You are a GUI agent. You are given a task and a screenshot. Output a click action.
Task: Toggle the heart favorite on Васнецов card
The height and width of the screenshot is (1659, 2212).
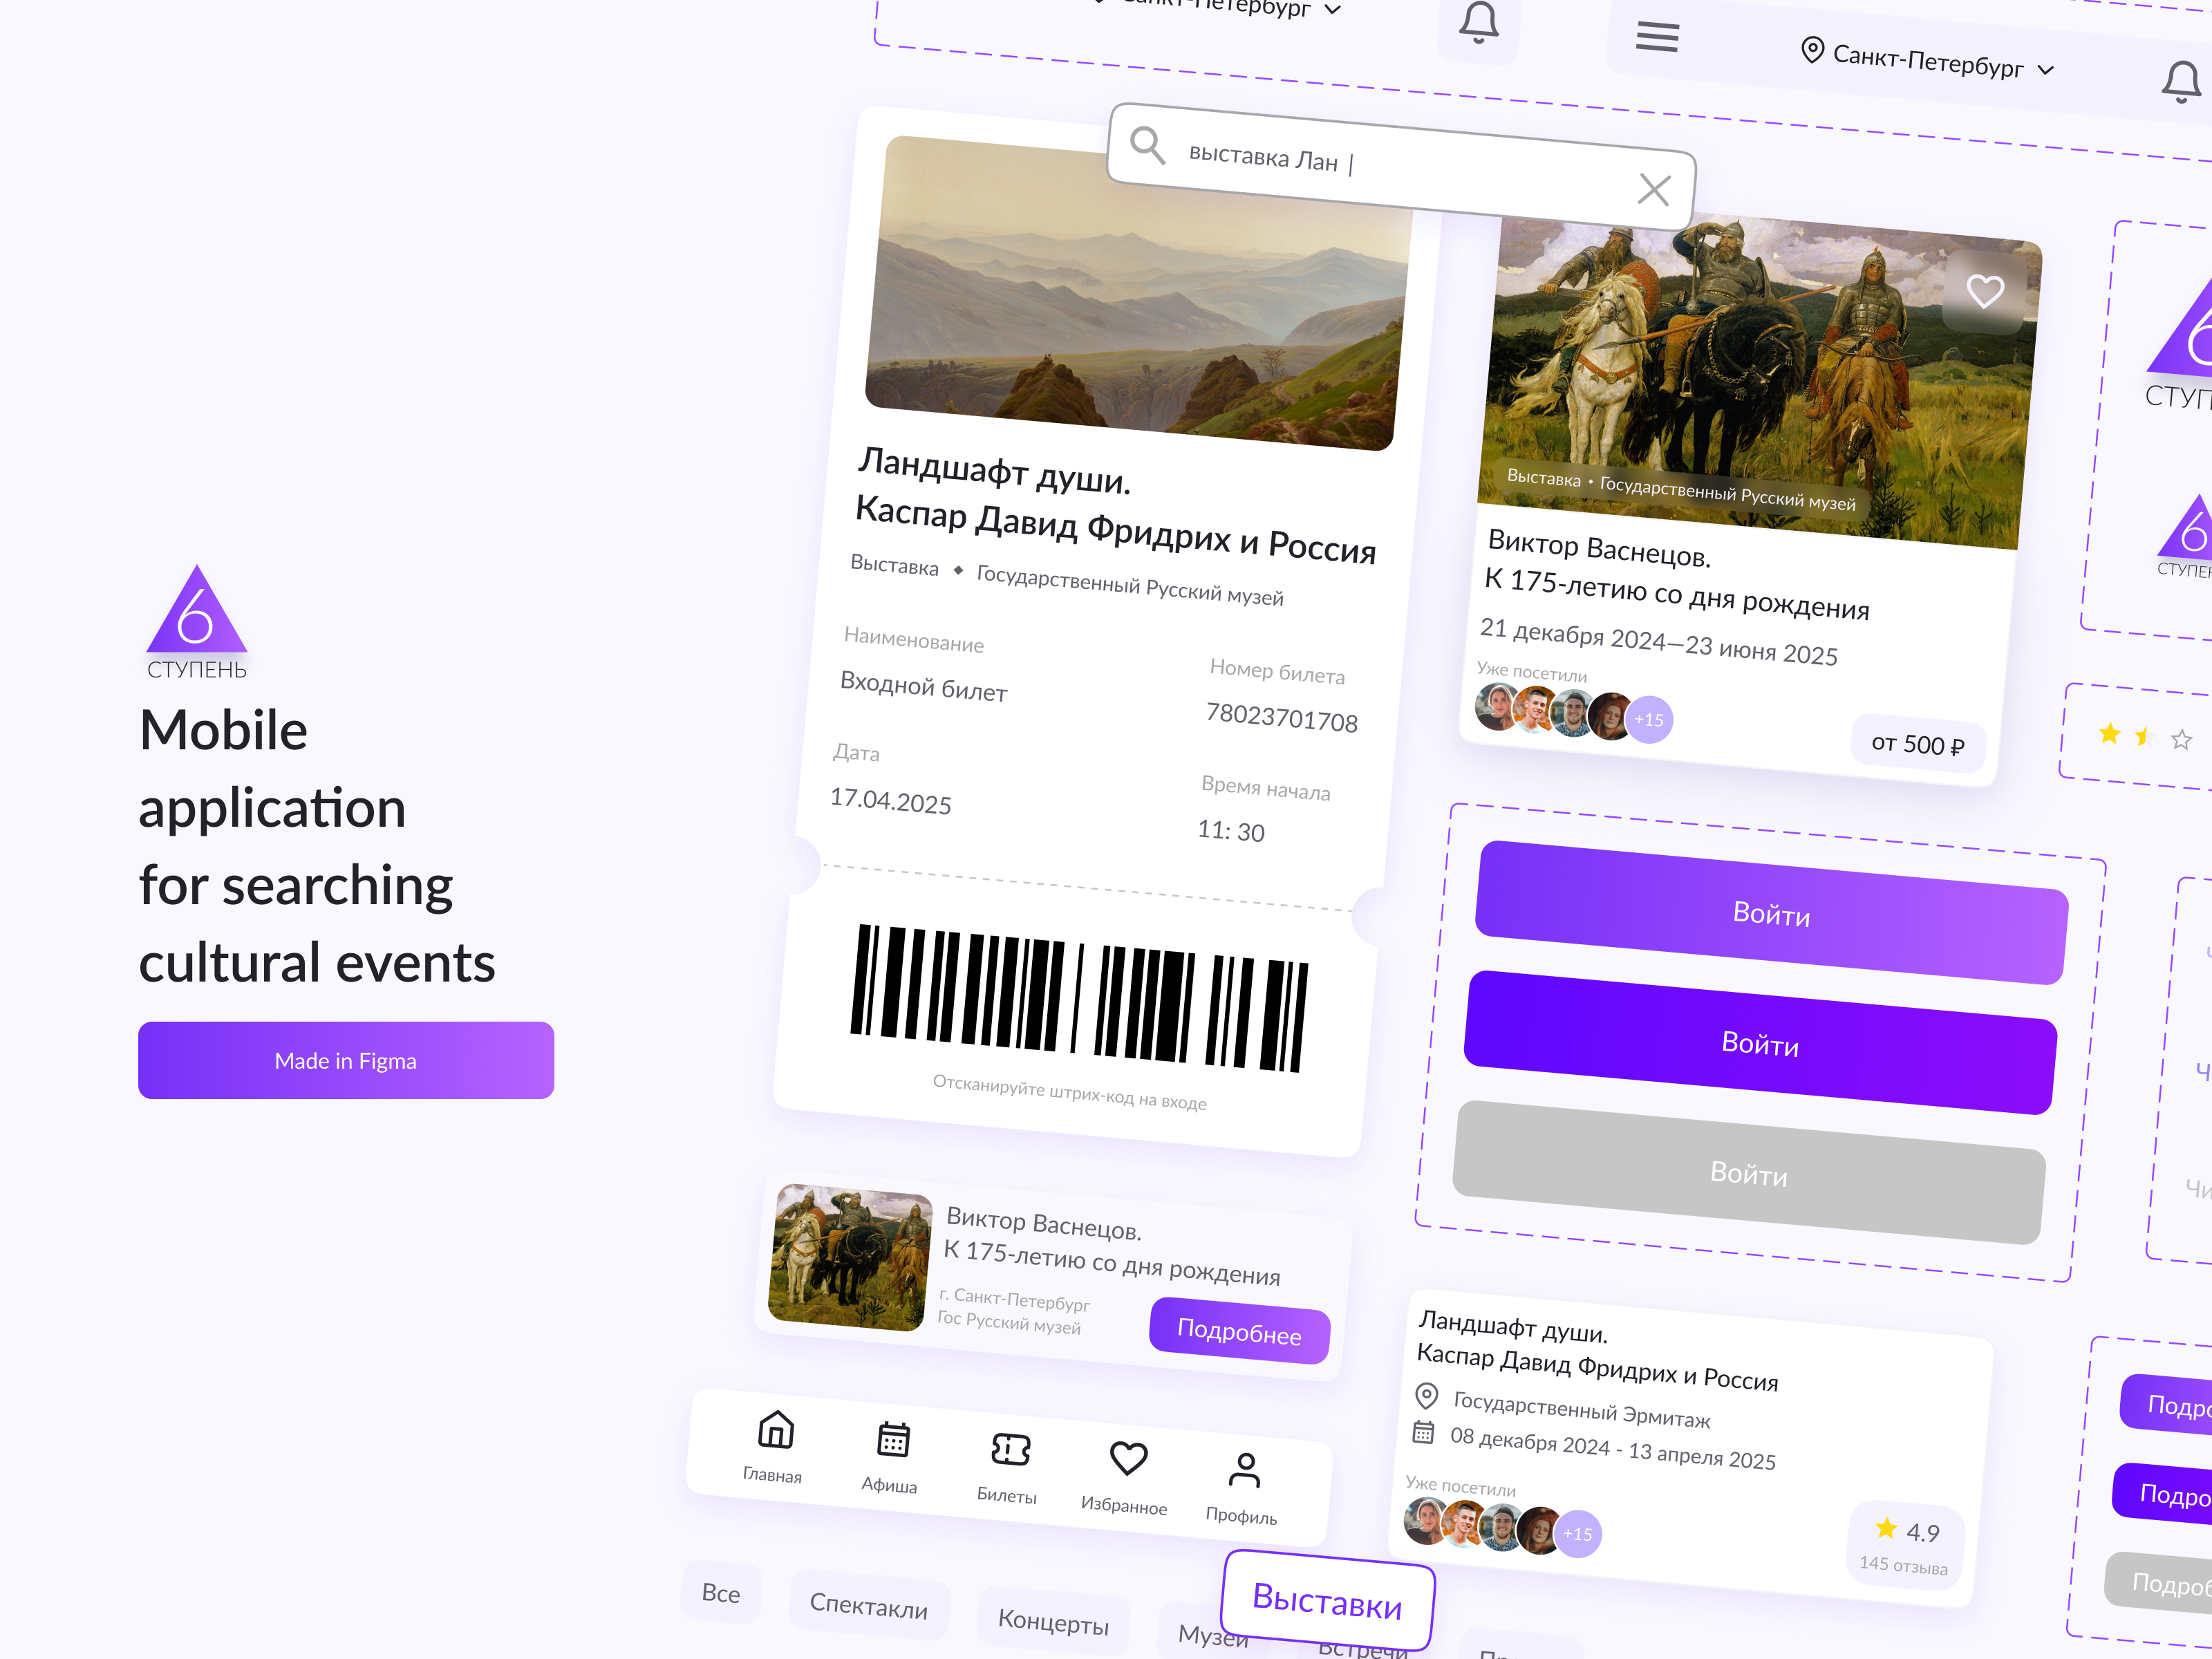[x=1985, y=291]
